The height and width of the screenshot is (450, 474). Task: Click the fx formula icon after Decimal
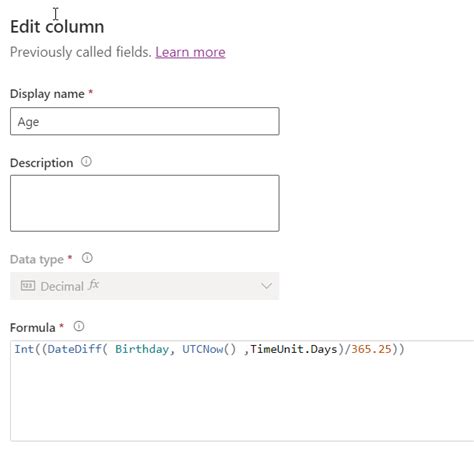93,285
